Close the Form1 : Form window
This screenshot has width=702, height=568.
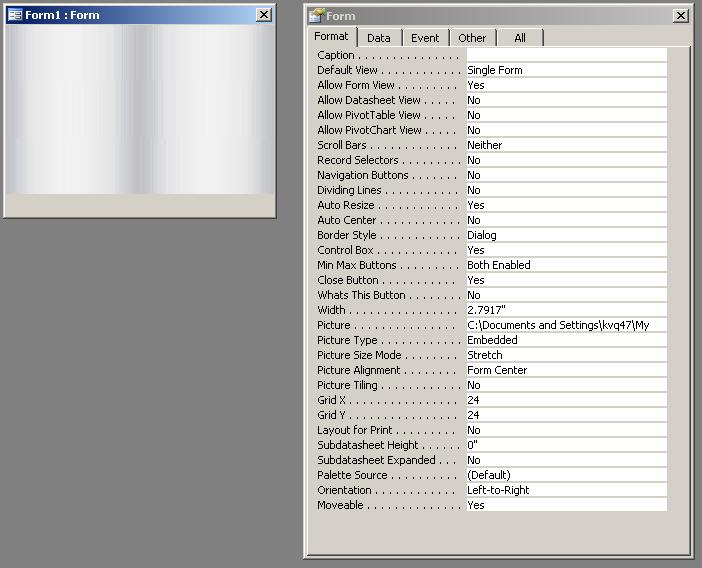coord(264,15)
